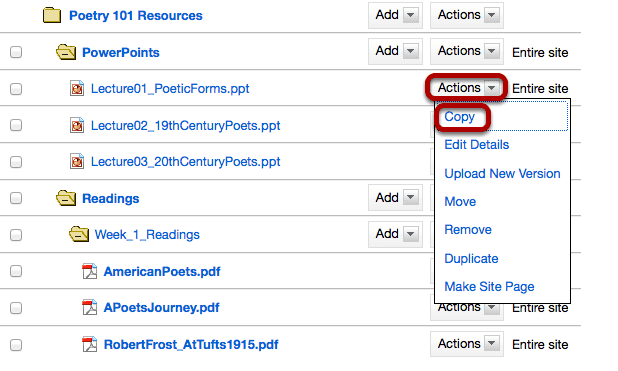Open the Add dropdown for Poetry 101 Resources

click(395, 15)
